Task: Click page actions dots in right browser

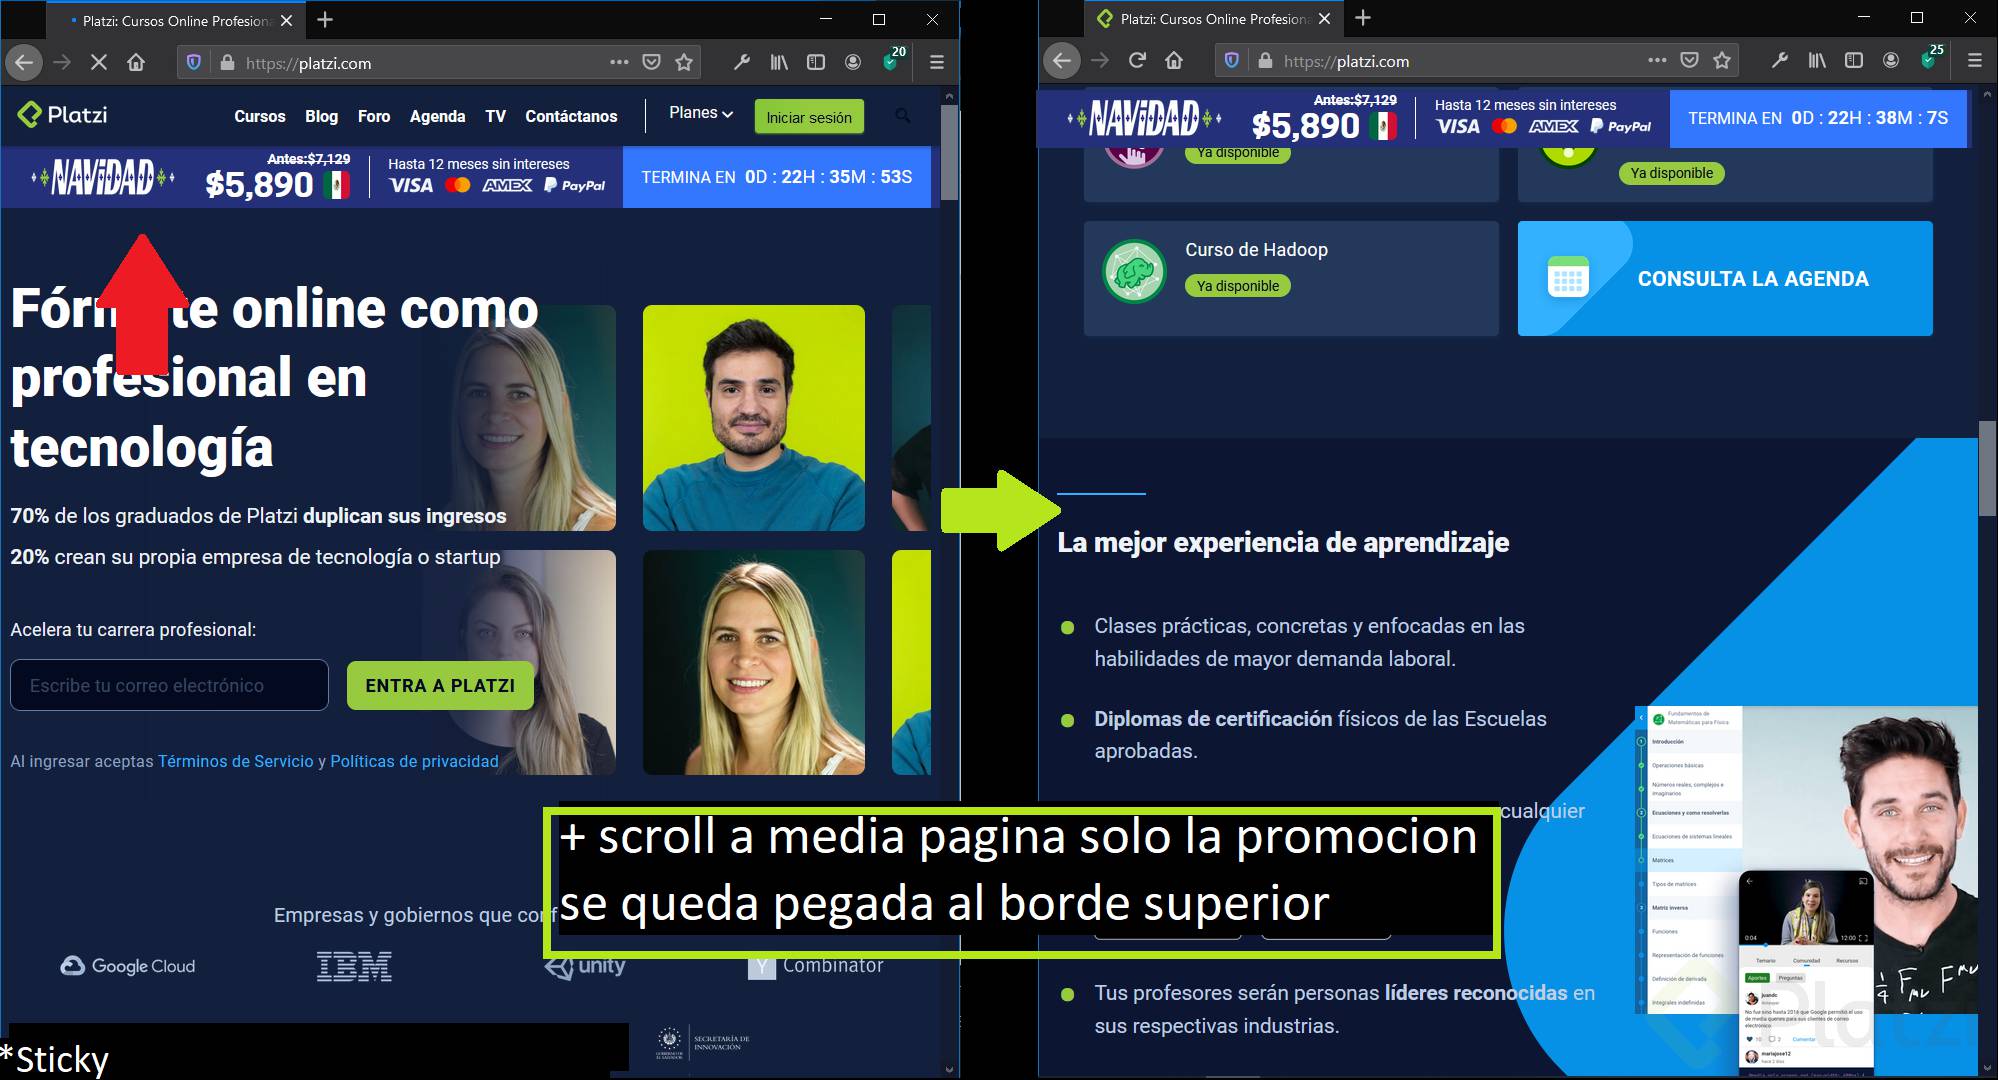Action: tap(1658, 60)
